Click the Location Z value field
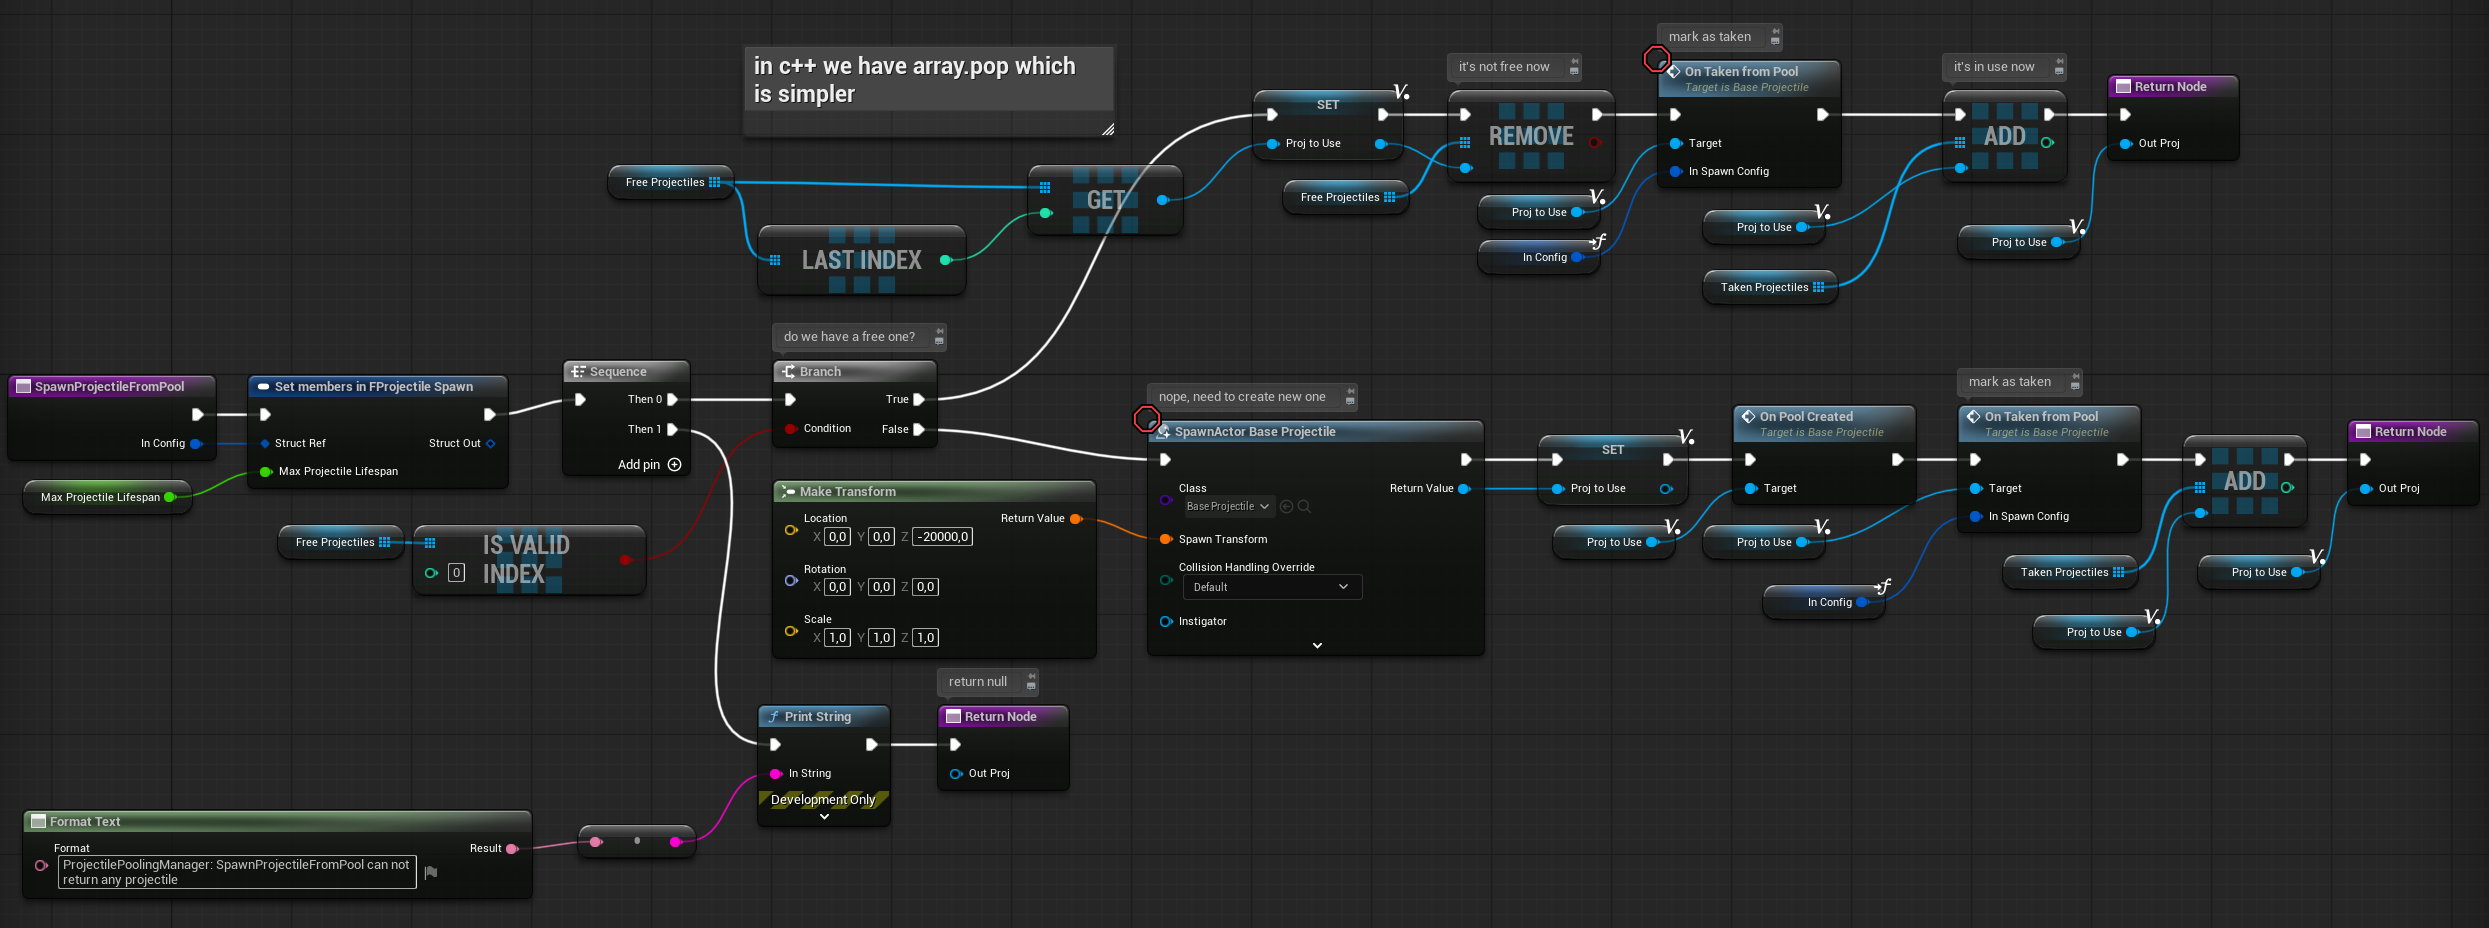 [x=943, y=537]
